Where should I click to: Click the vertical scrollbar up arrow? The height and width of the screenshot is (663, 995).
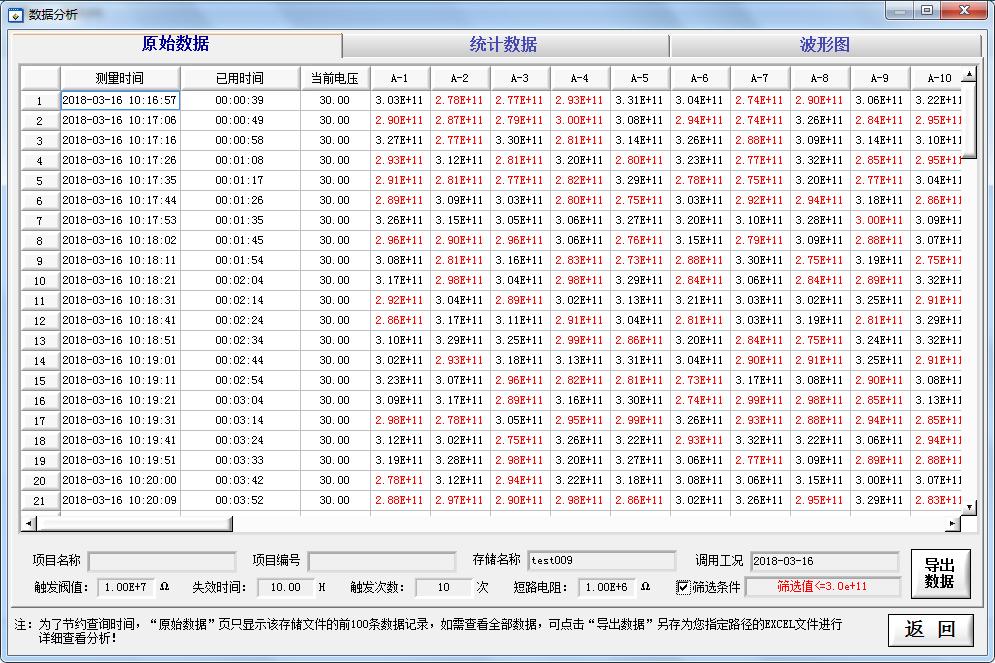[x=968, y=74]
